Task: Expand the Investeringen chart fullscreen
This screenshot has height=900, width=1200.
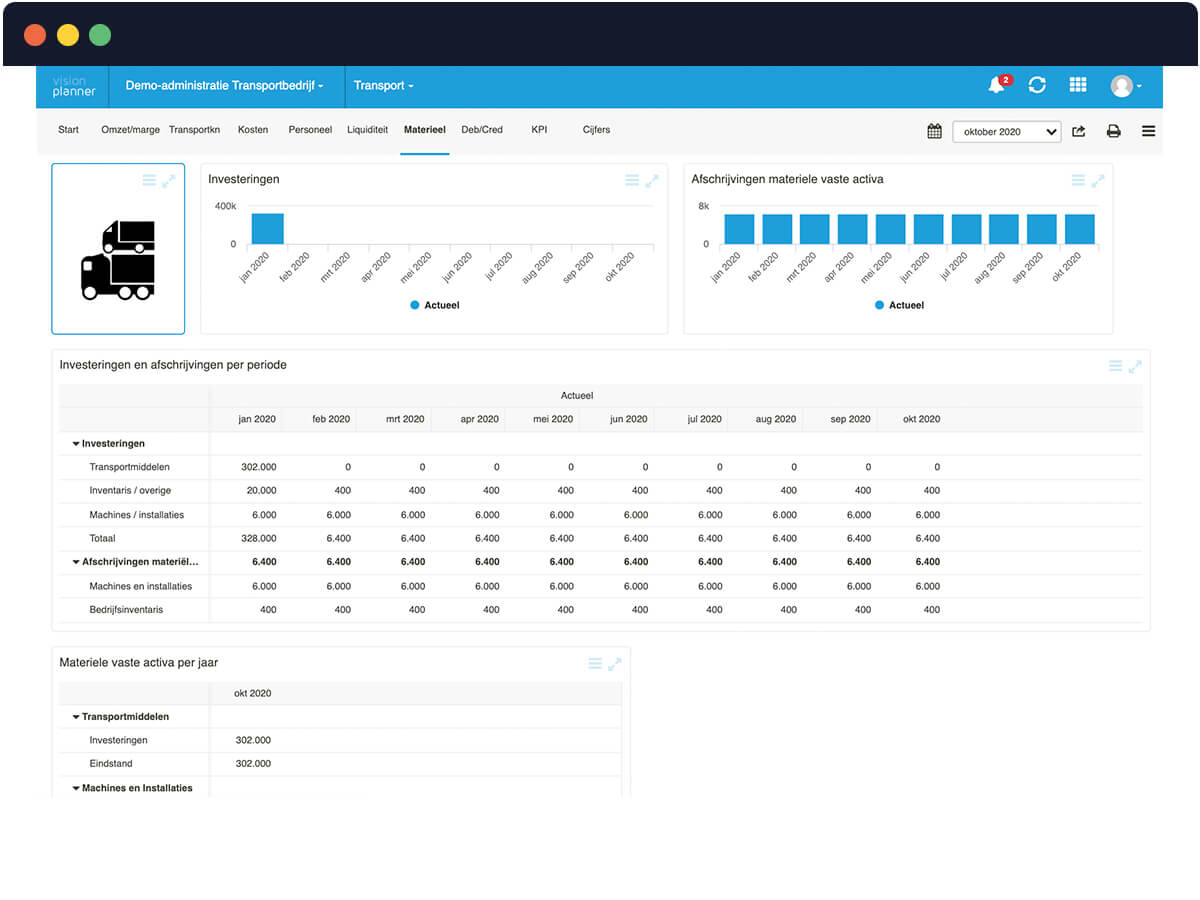Action: pyautogui.click(x=652, y=180)
